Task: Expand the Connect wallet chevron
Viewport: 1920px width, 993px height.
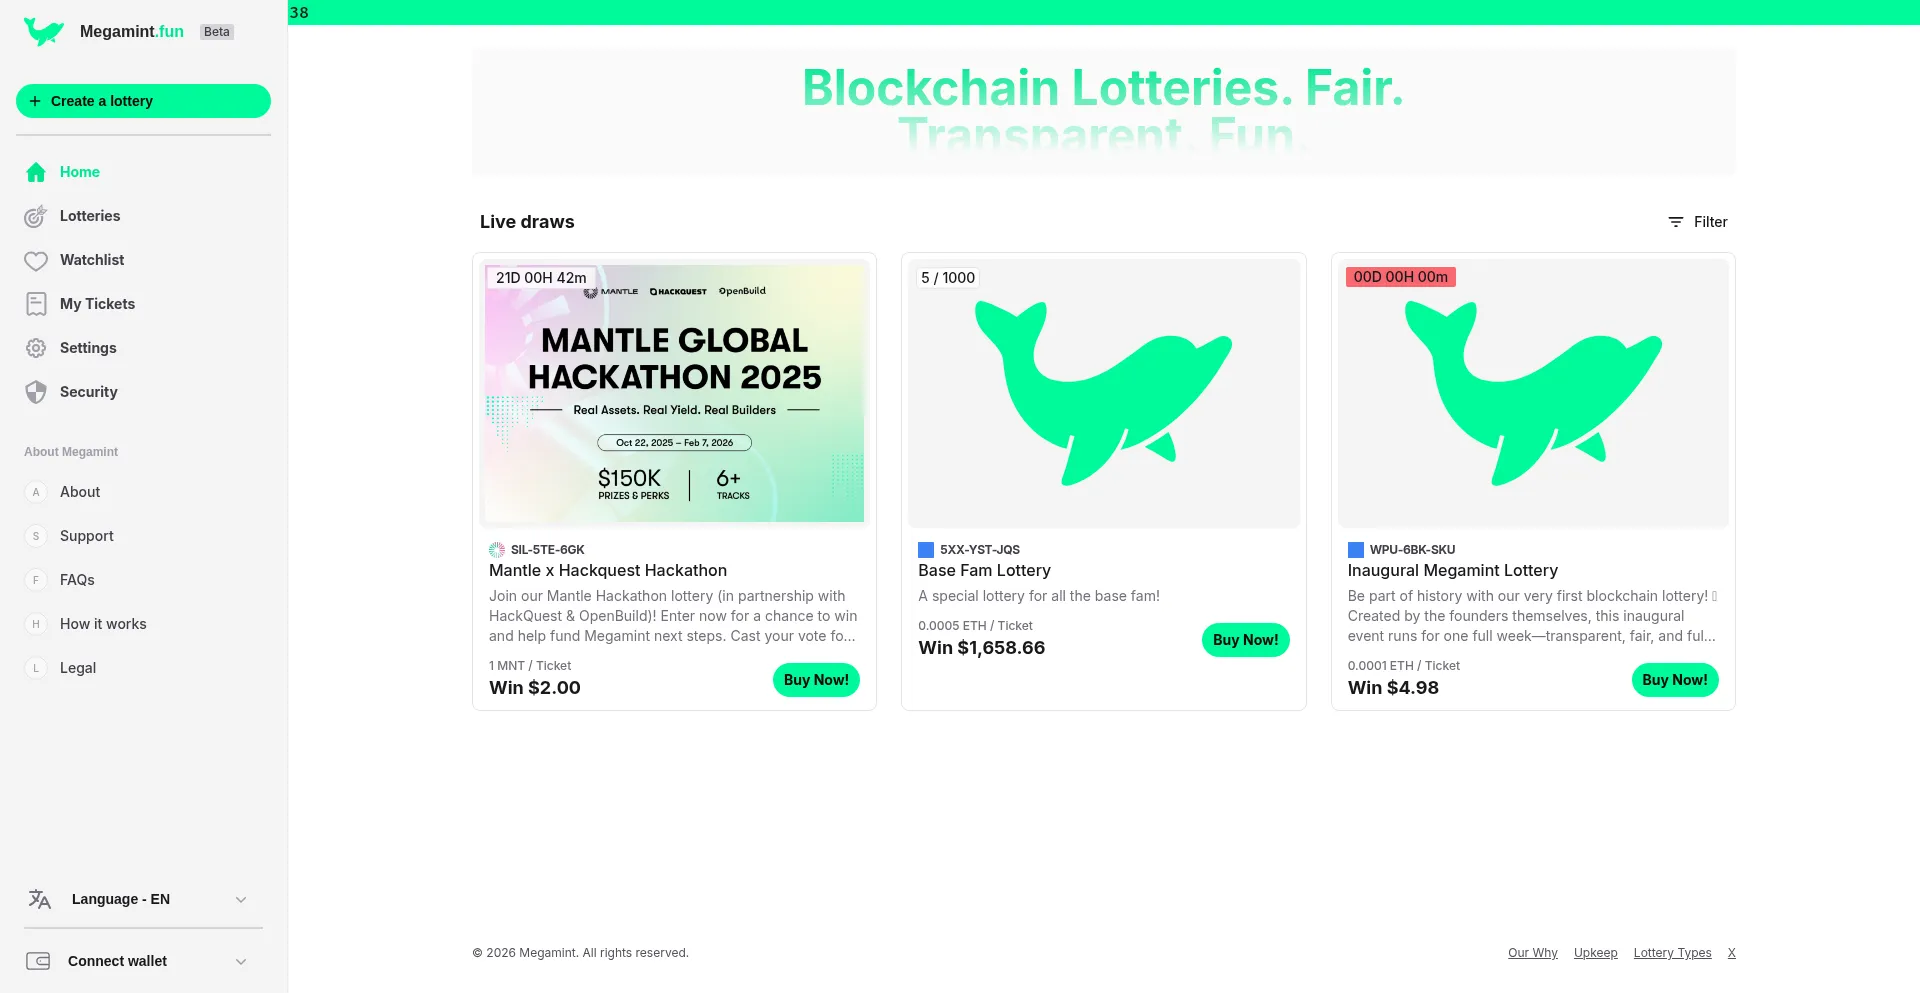Action: 240,962
